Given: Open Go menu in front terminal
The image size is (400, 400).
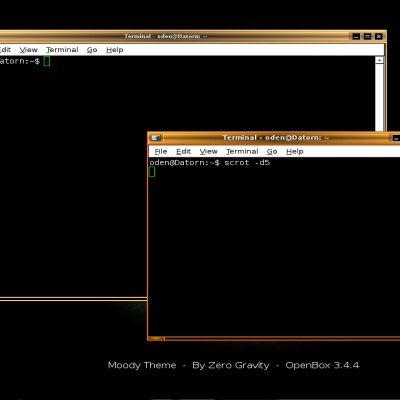Looking at the screenshot, I should tap(272, 151).
